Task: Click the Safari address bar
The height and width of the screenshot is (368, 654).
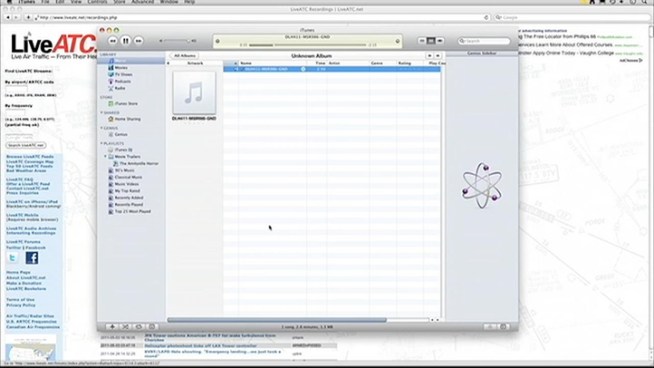Action: tap(262, 18)
